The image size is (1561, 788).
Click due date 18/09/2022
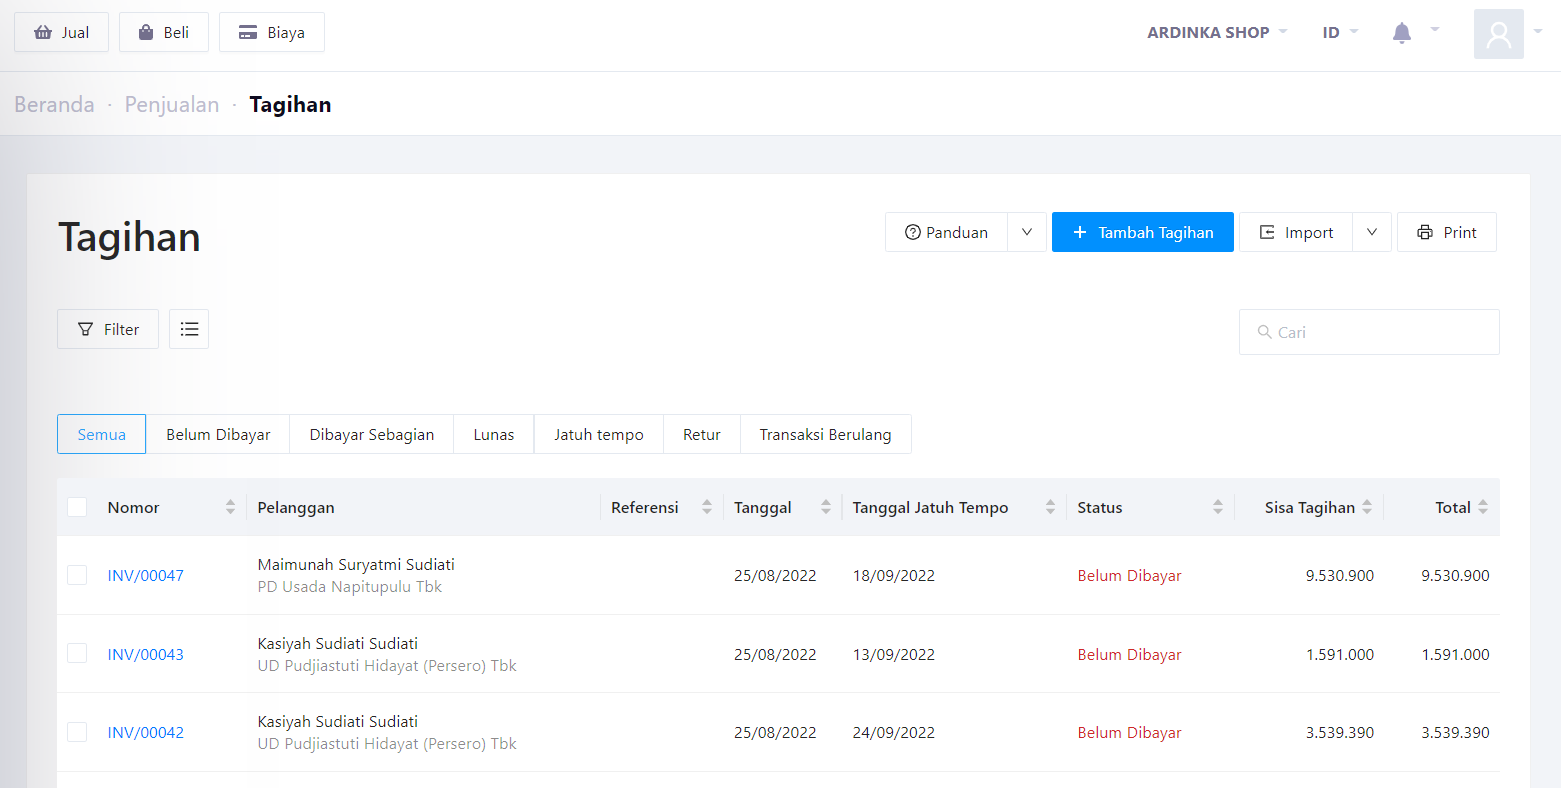(x=894, y=575)
